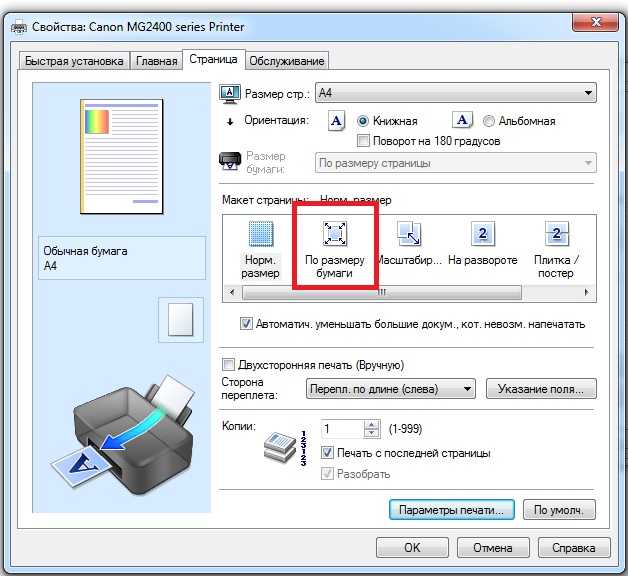Open the По размеру страницы dropdown

point(456,163)
